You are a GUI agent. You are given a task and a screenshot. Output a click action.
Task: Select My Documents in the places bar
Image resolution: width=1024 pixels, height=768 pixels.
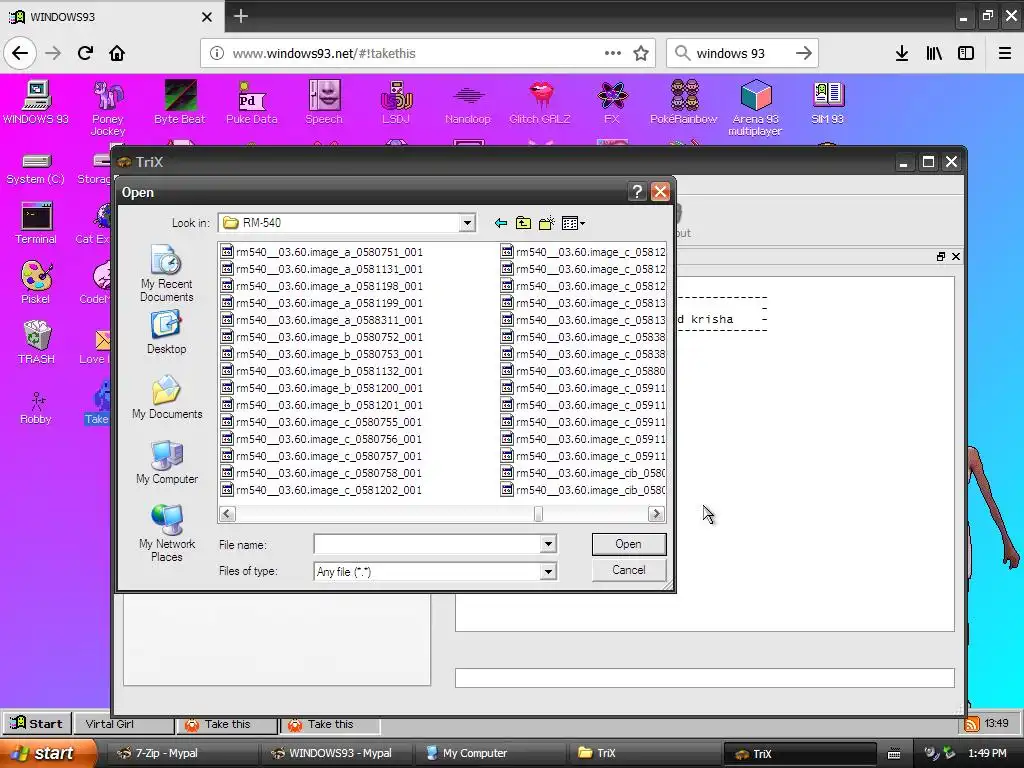click(167, 397)
